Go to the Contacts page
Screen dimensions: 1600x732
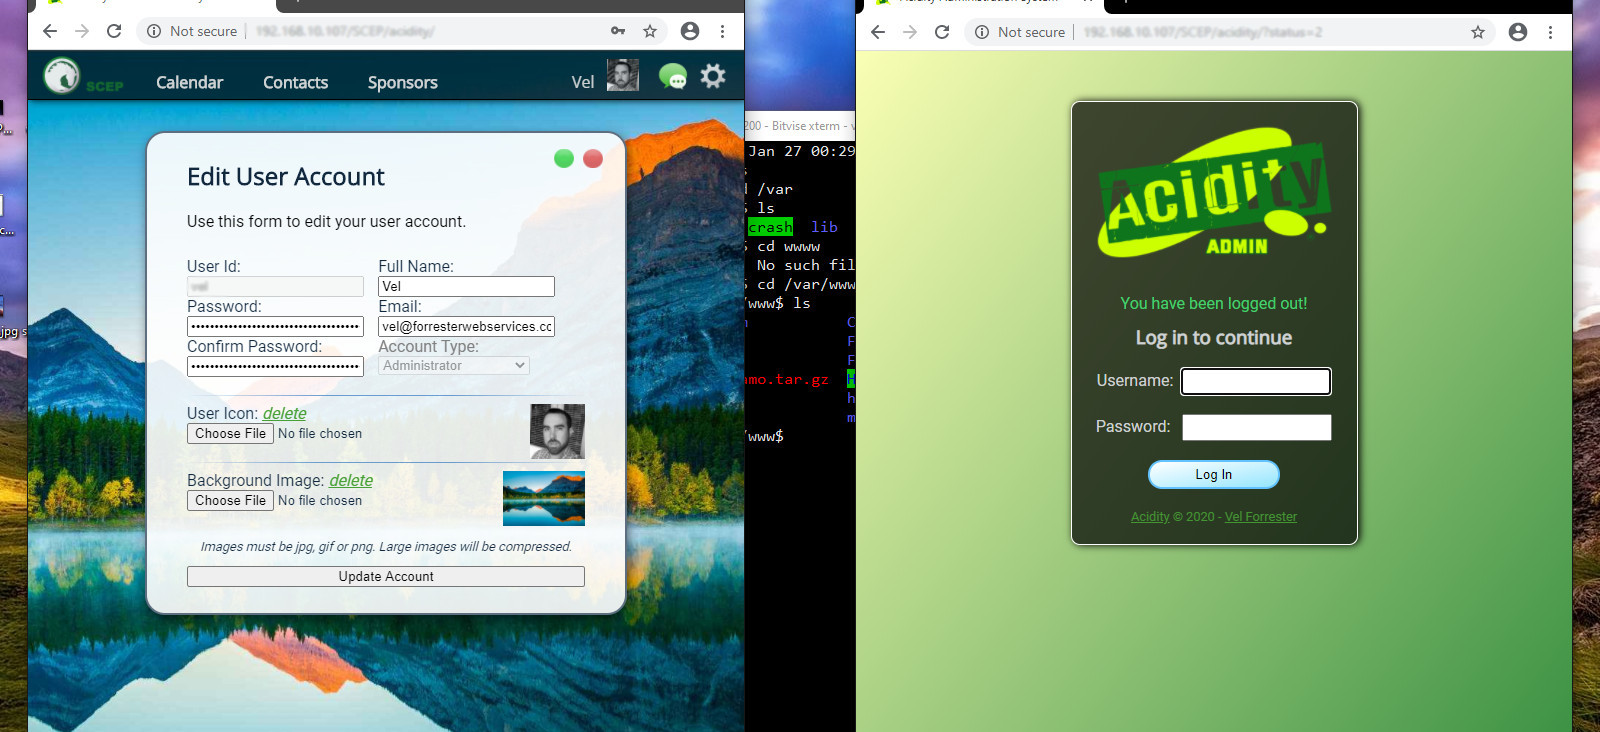295,82
